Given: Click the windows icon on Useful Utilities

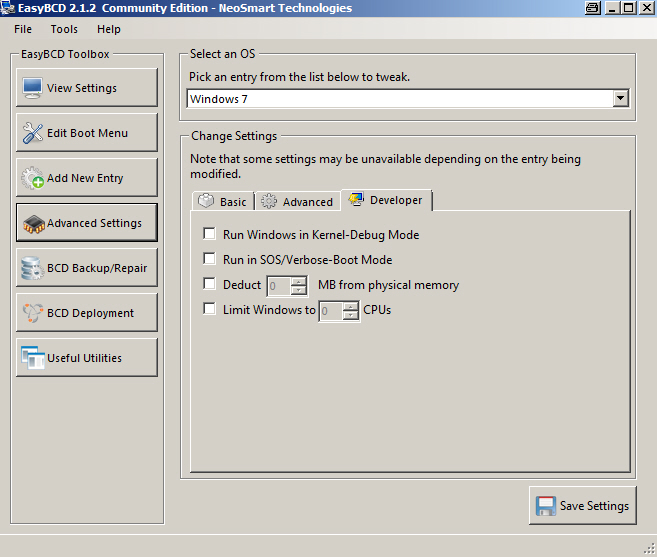Looking at the screenshot, I should coord(33,358).
